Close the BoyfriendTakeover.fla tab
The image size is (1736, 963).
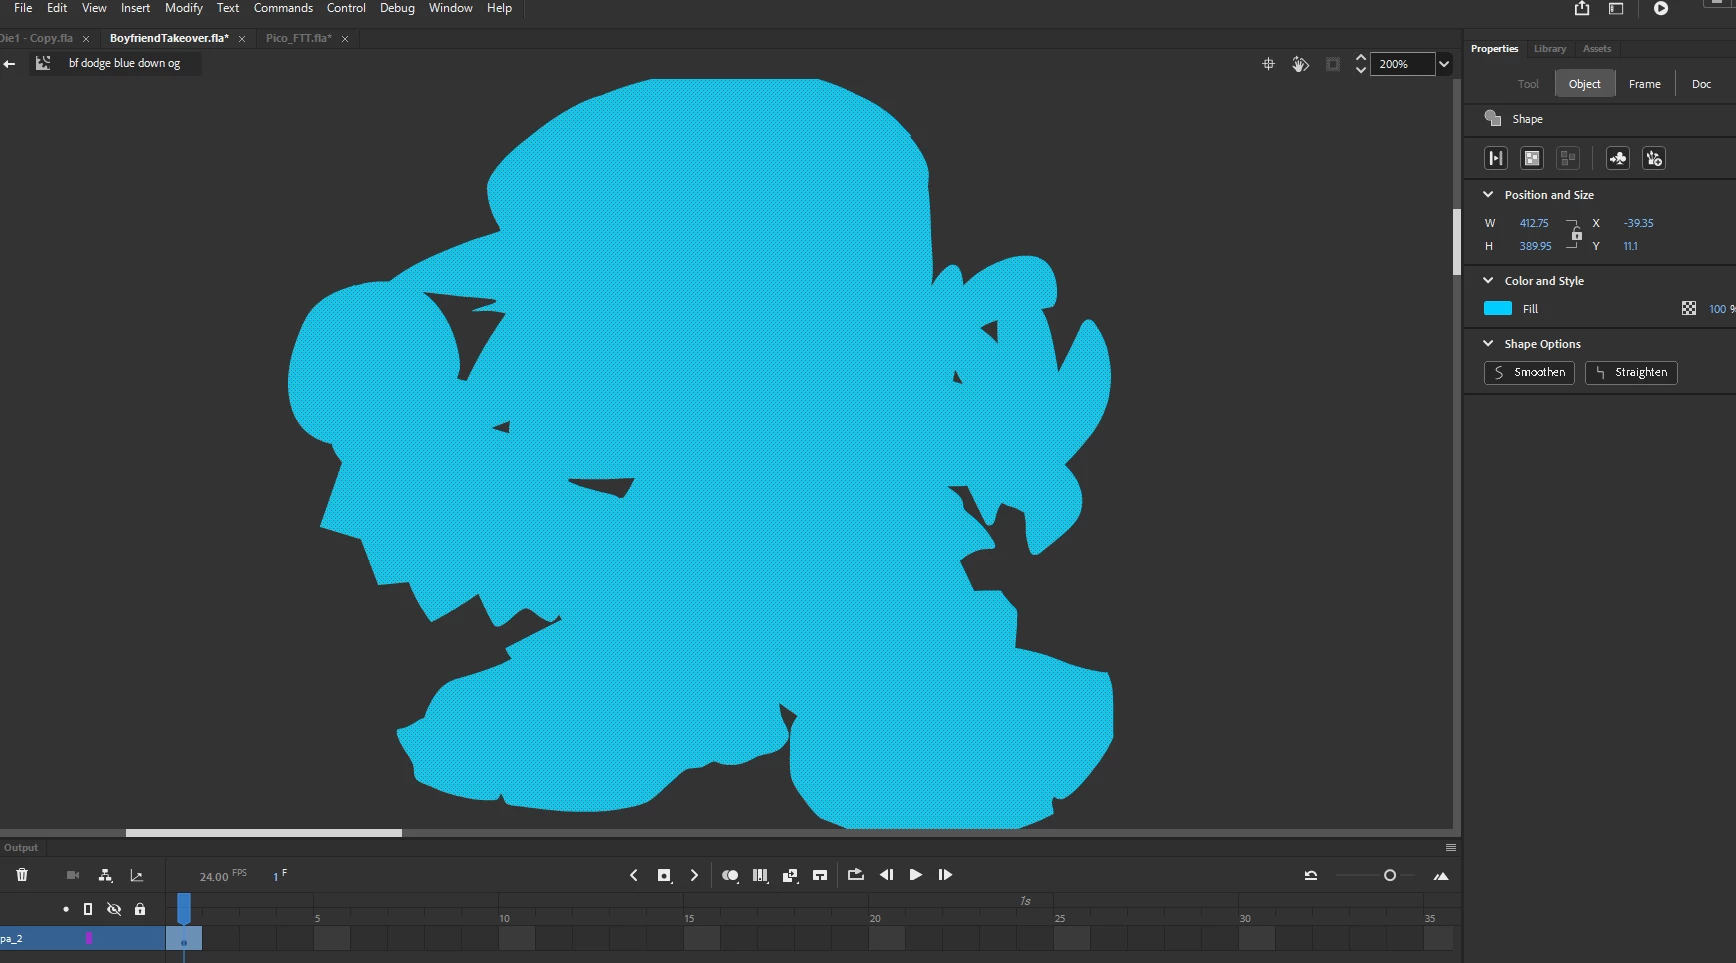[242, 39]
